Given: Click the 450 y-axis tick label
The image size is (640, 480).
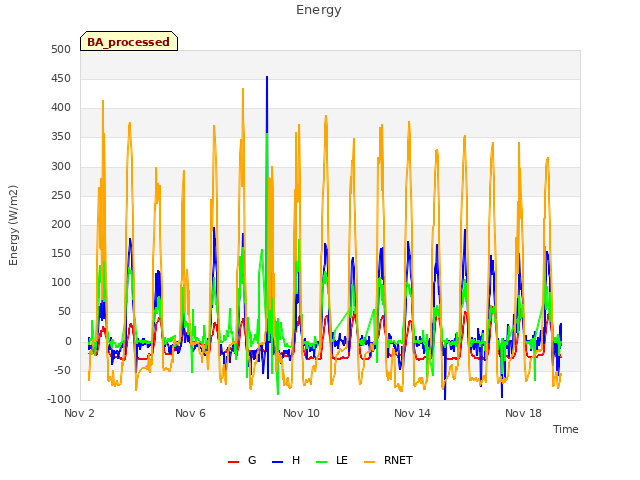Looking at the screenshot, I should [x=61, y=78].
